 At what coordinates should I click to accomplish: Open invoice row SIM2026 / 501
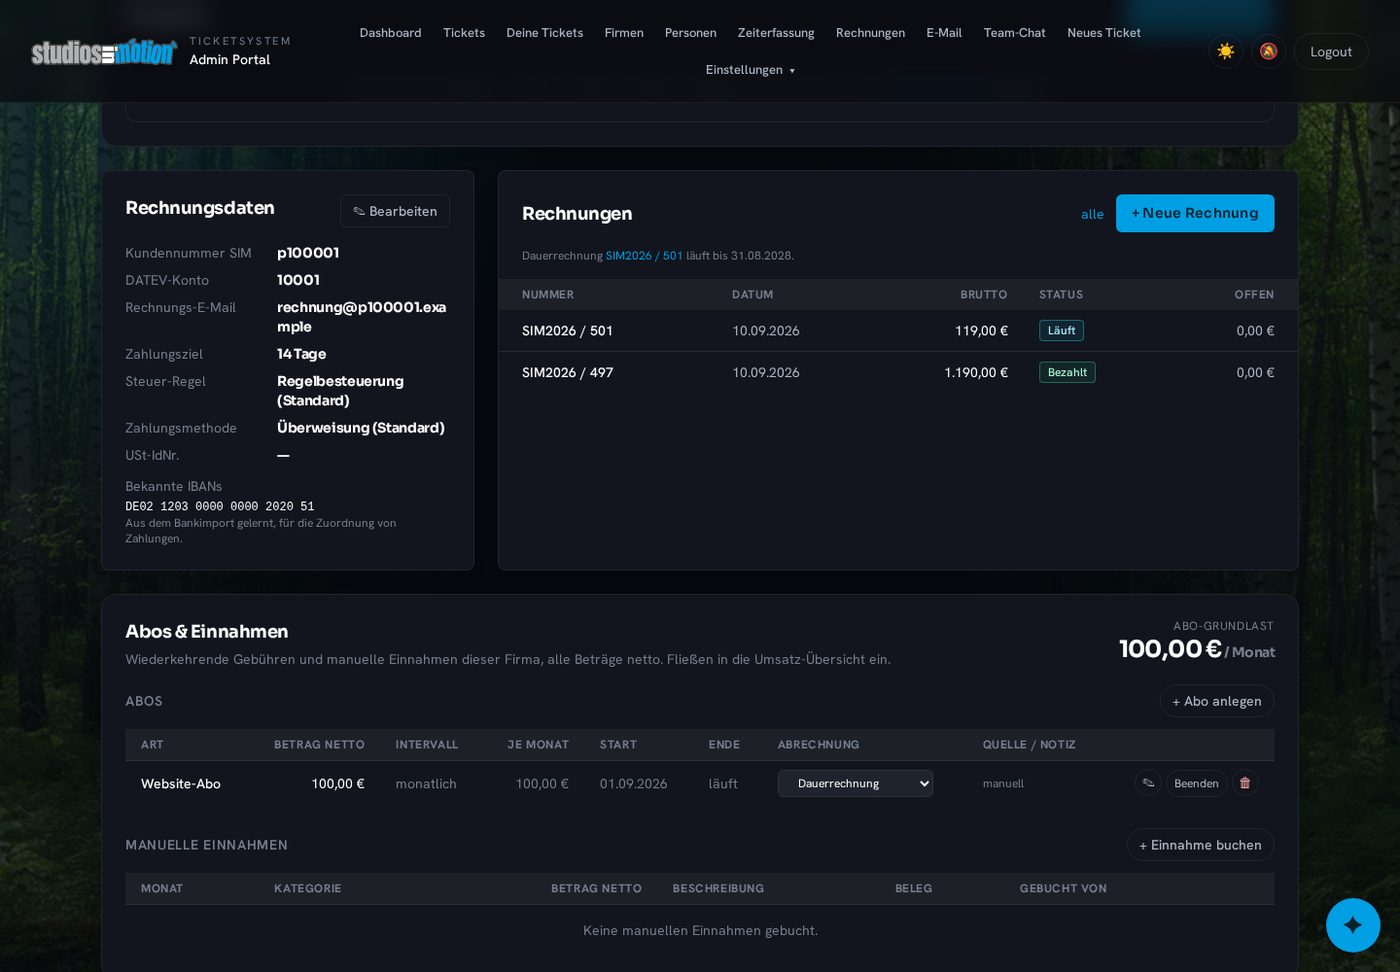898,331
